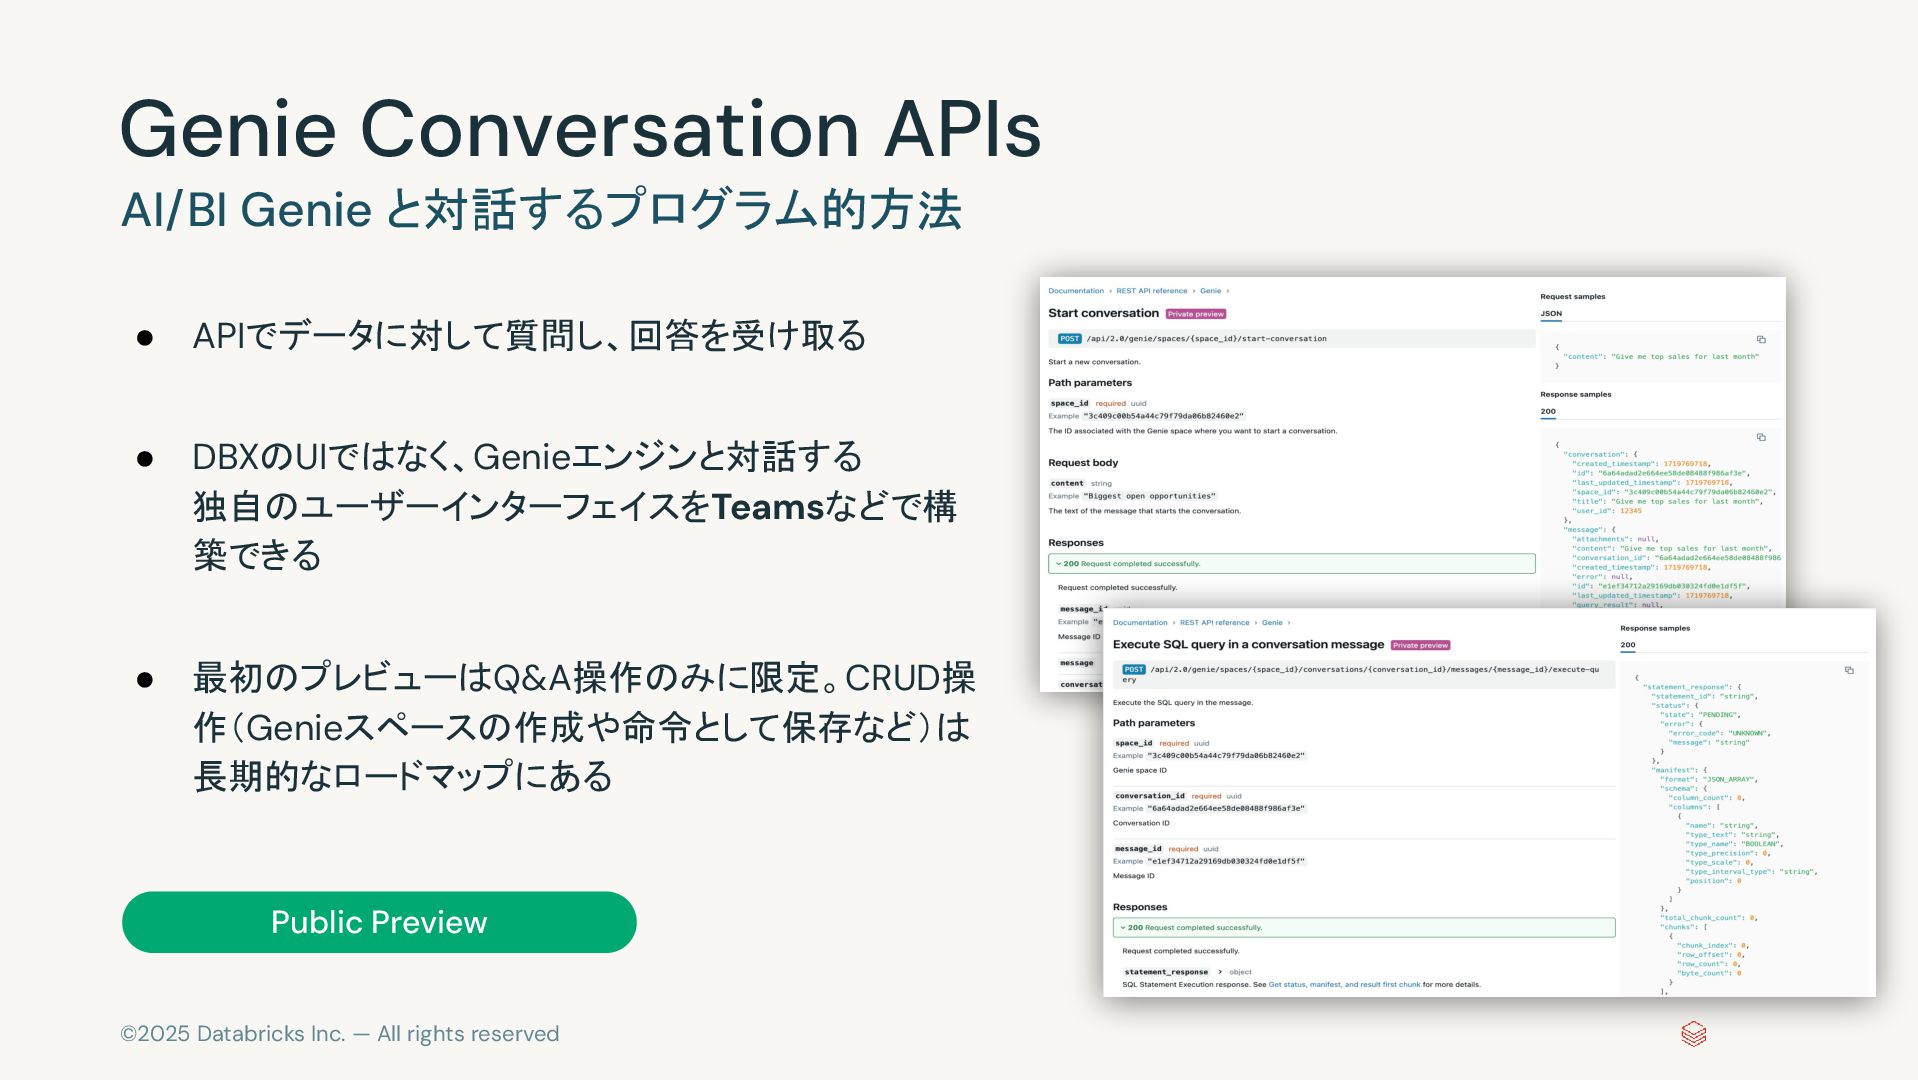Screen dimensions: 1918x1080
Task: Click the bullet starting '最初のプレビューはQ&A操作のみに限定'
Action: coord(584,727)
